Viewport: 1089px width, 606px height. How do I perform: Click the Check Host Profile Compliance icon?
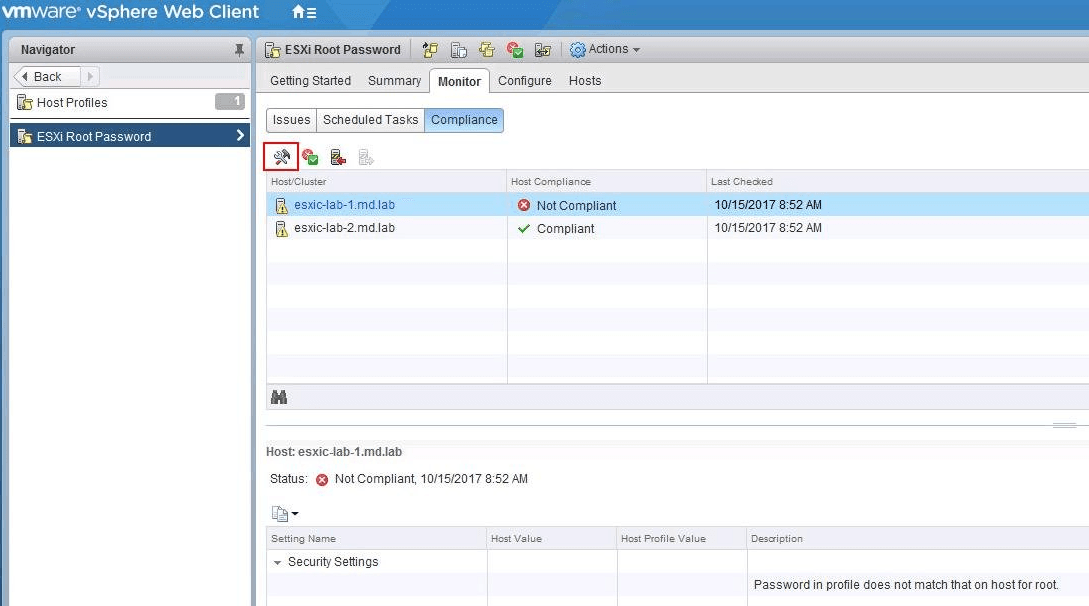click(310, 157)
